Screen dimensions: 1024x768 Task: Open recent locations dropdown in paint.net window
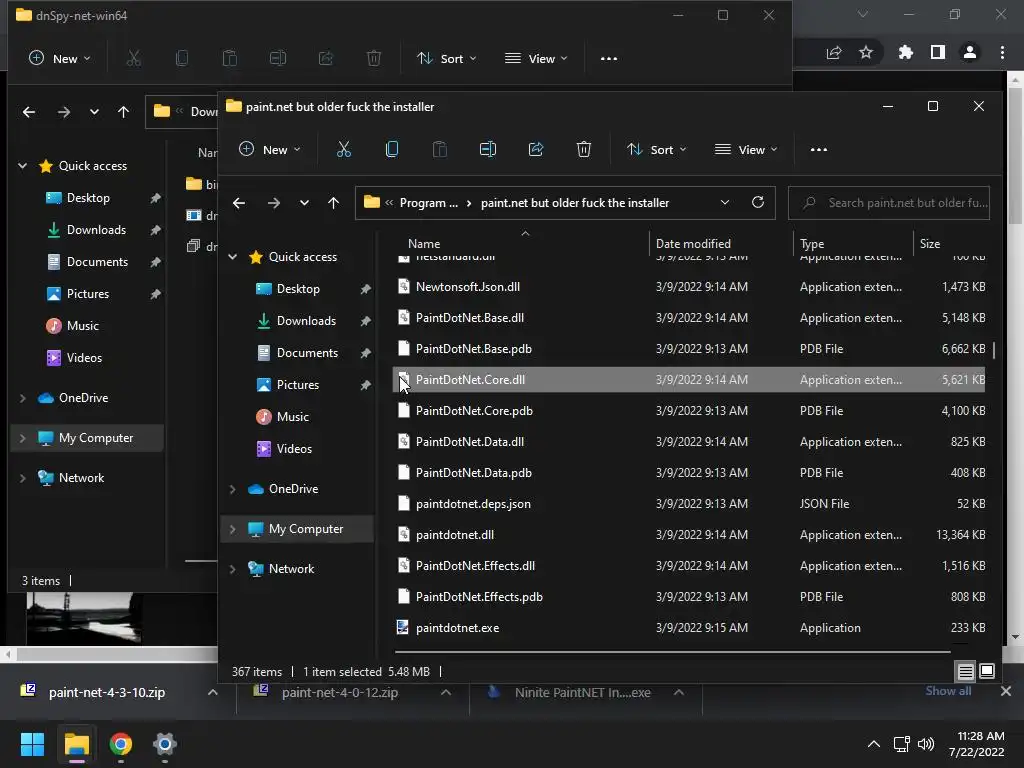click(304, 203)
